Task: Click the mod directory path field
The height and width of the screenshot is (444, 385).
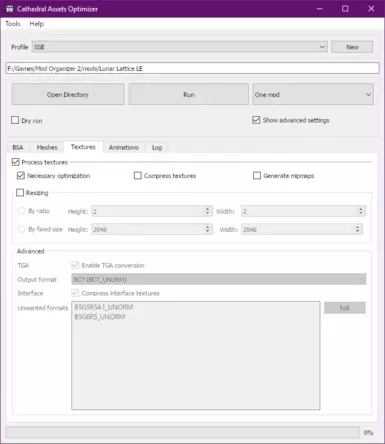Action: tap(192, 68)
